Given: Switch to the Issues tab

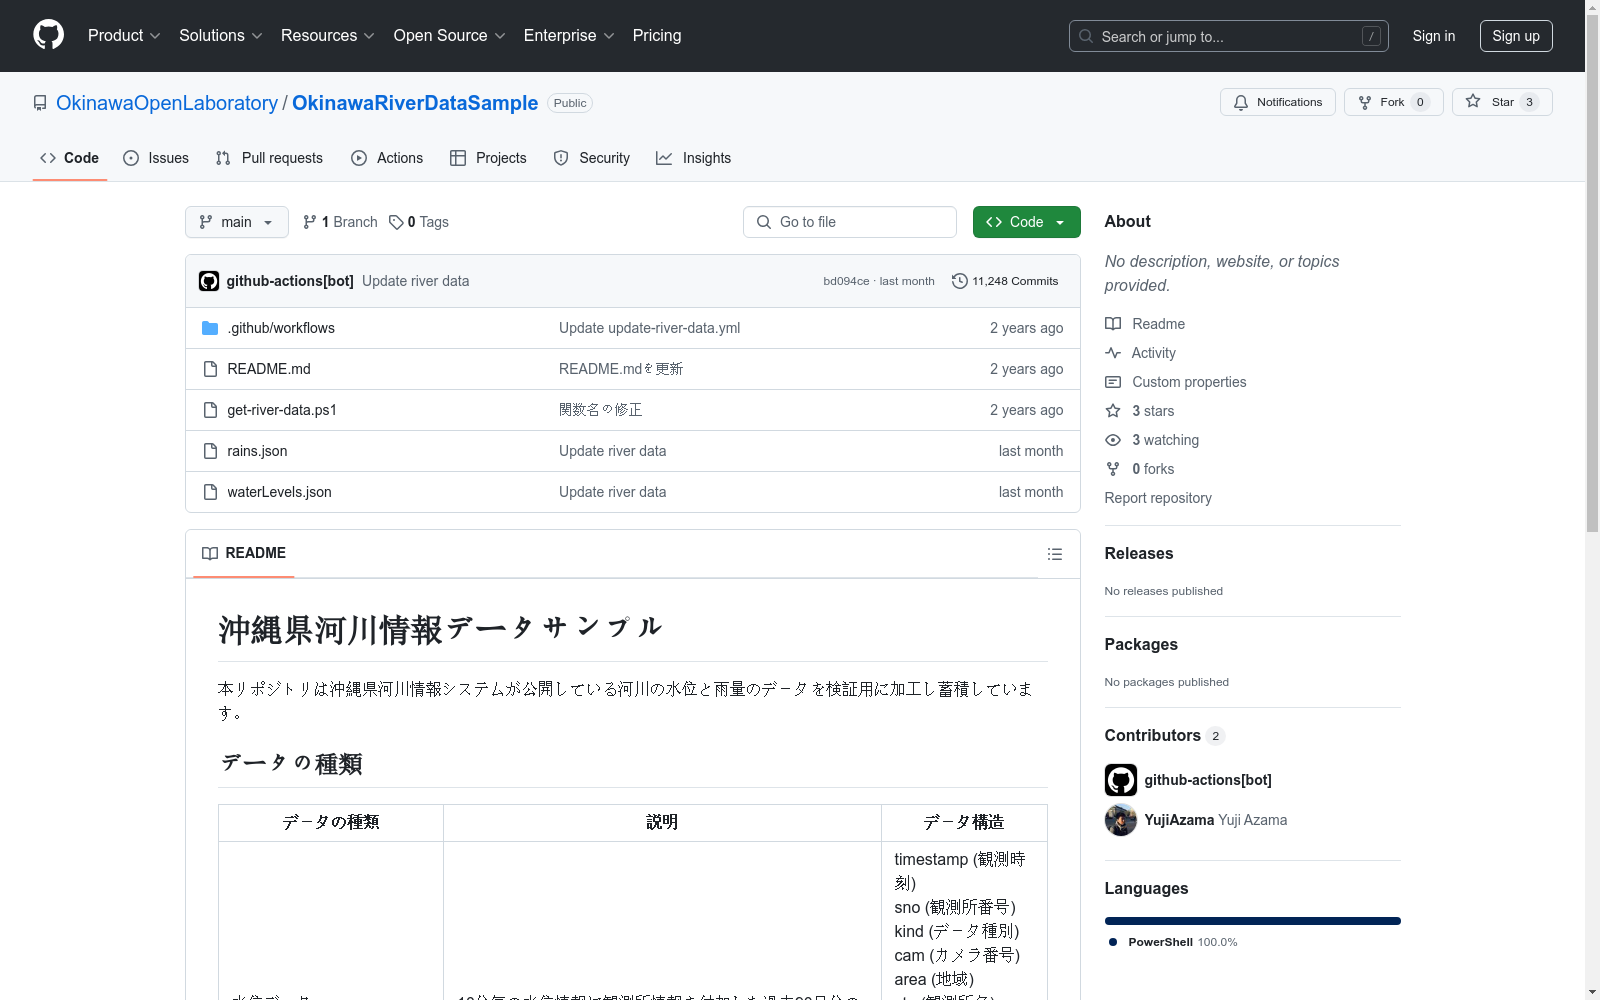Looking at the screenshot, I should pos(156,158).
